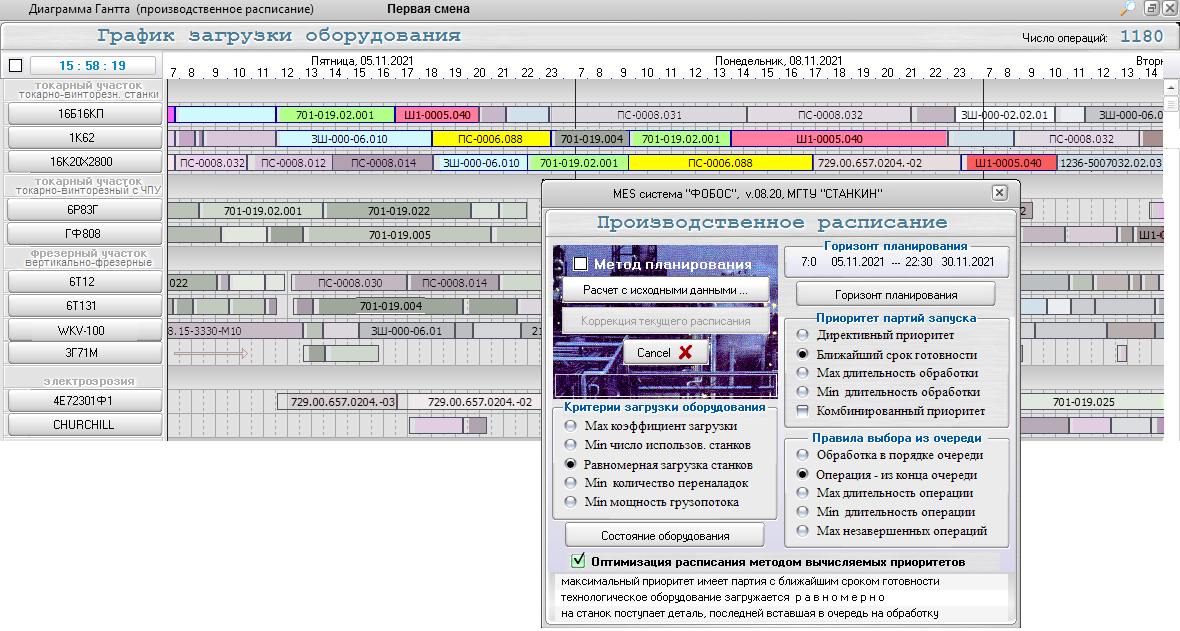Open Горизонт планирования button
This screenshot has width=1180, height=631.
895,295
